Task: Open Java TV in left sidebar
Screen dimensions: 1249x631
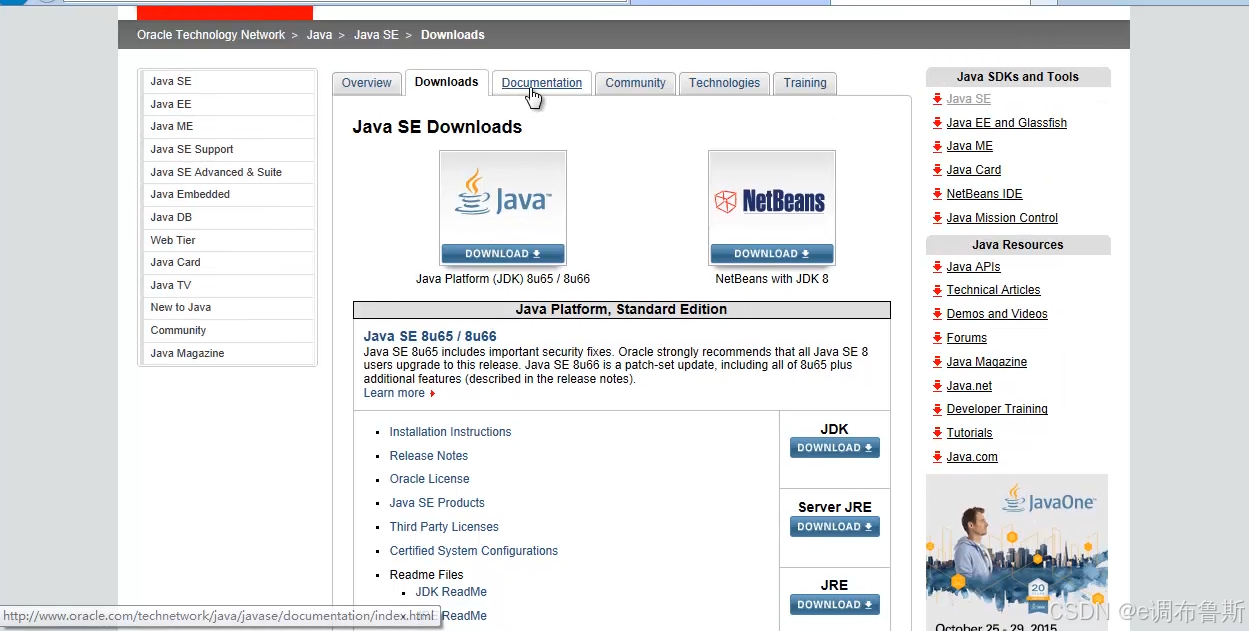Action: (229, 285)
